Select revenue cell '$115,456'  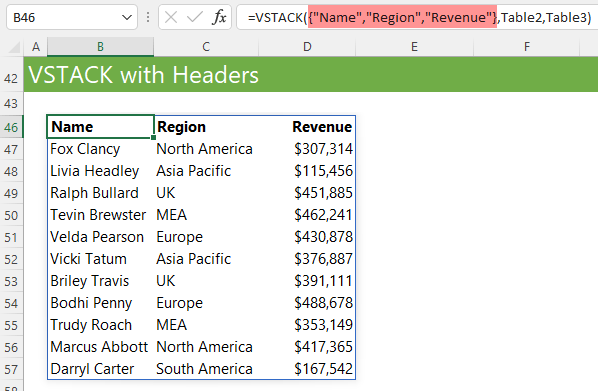point(307,171)
